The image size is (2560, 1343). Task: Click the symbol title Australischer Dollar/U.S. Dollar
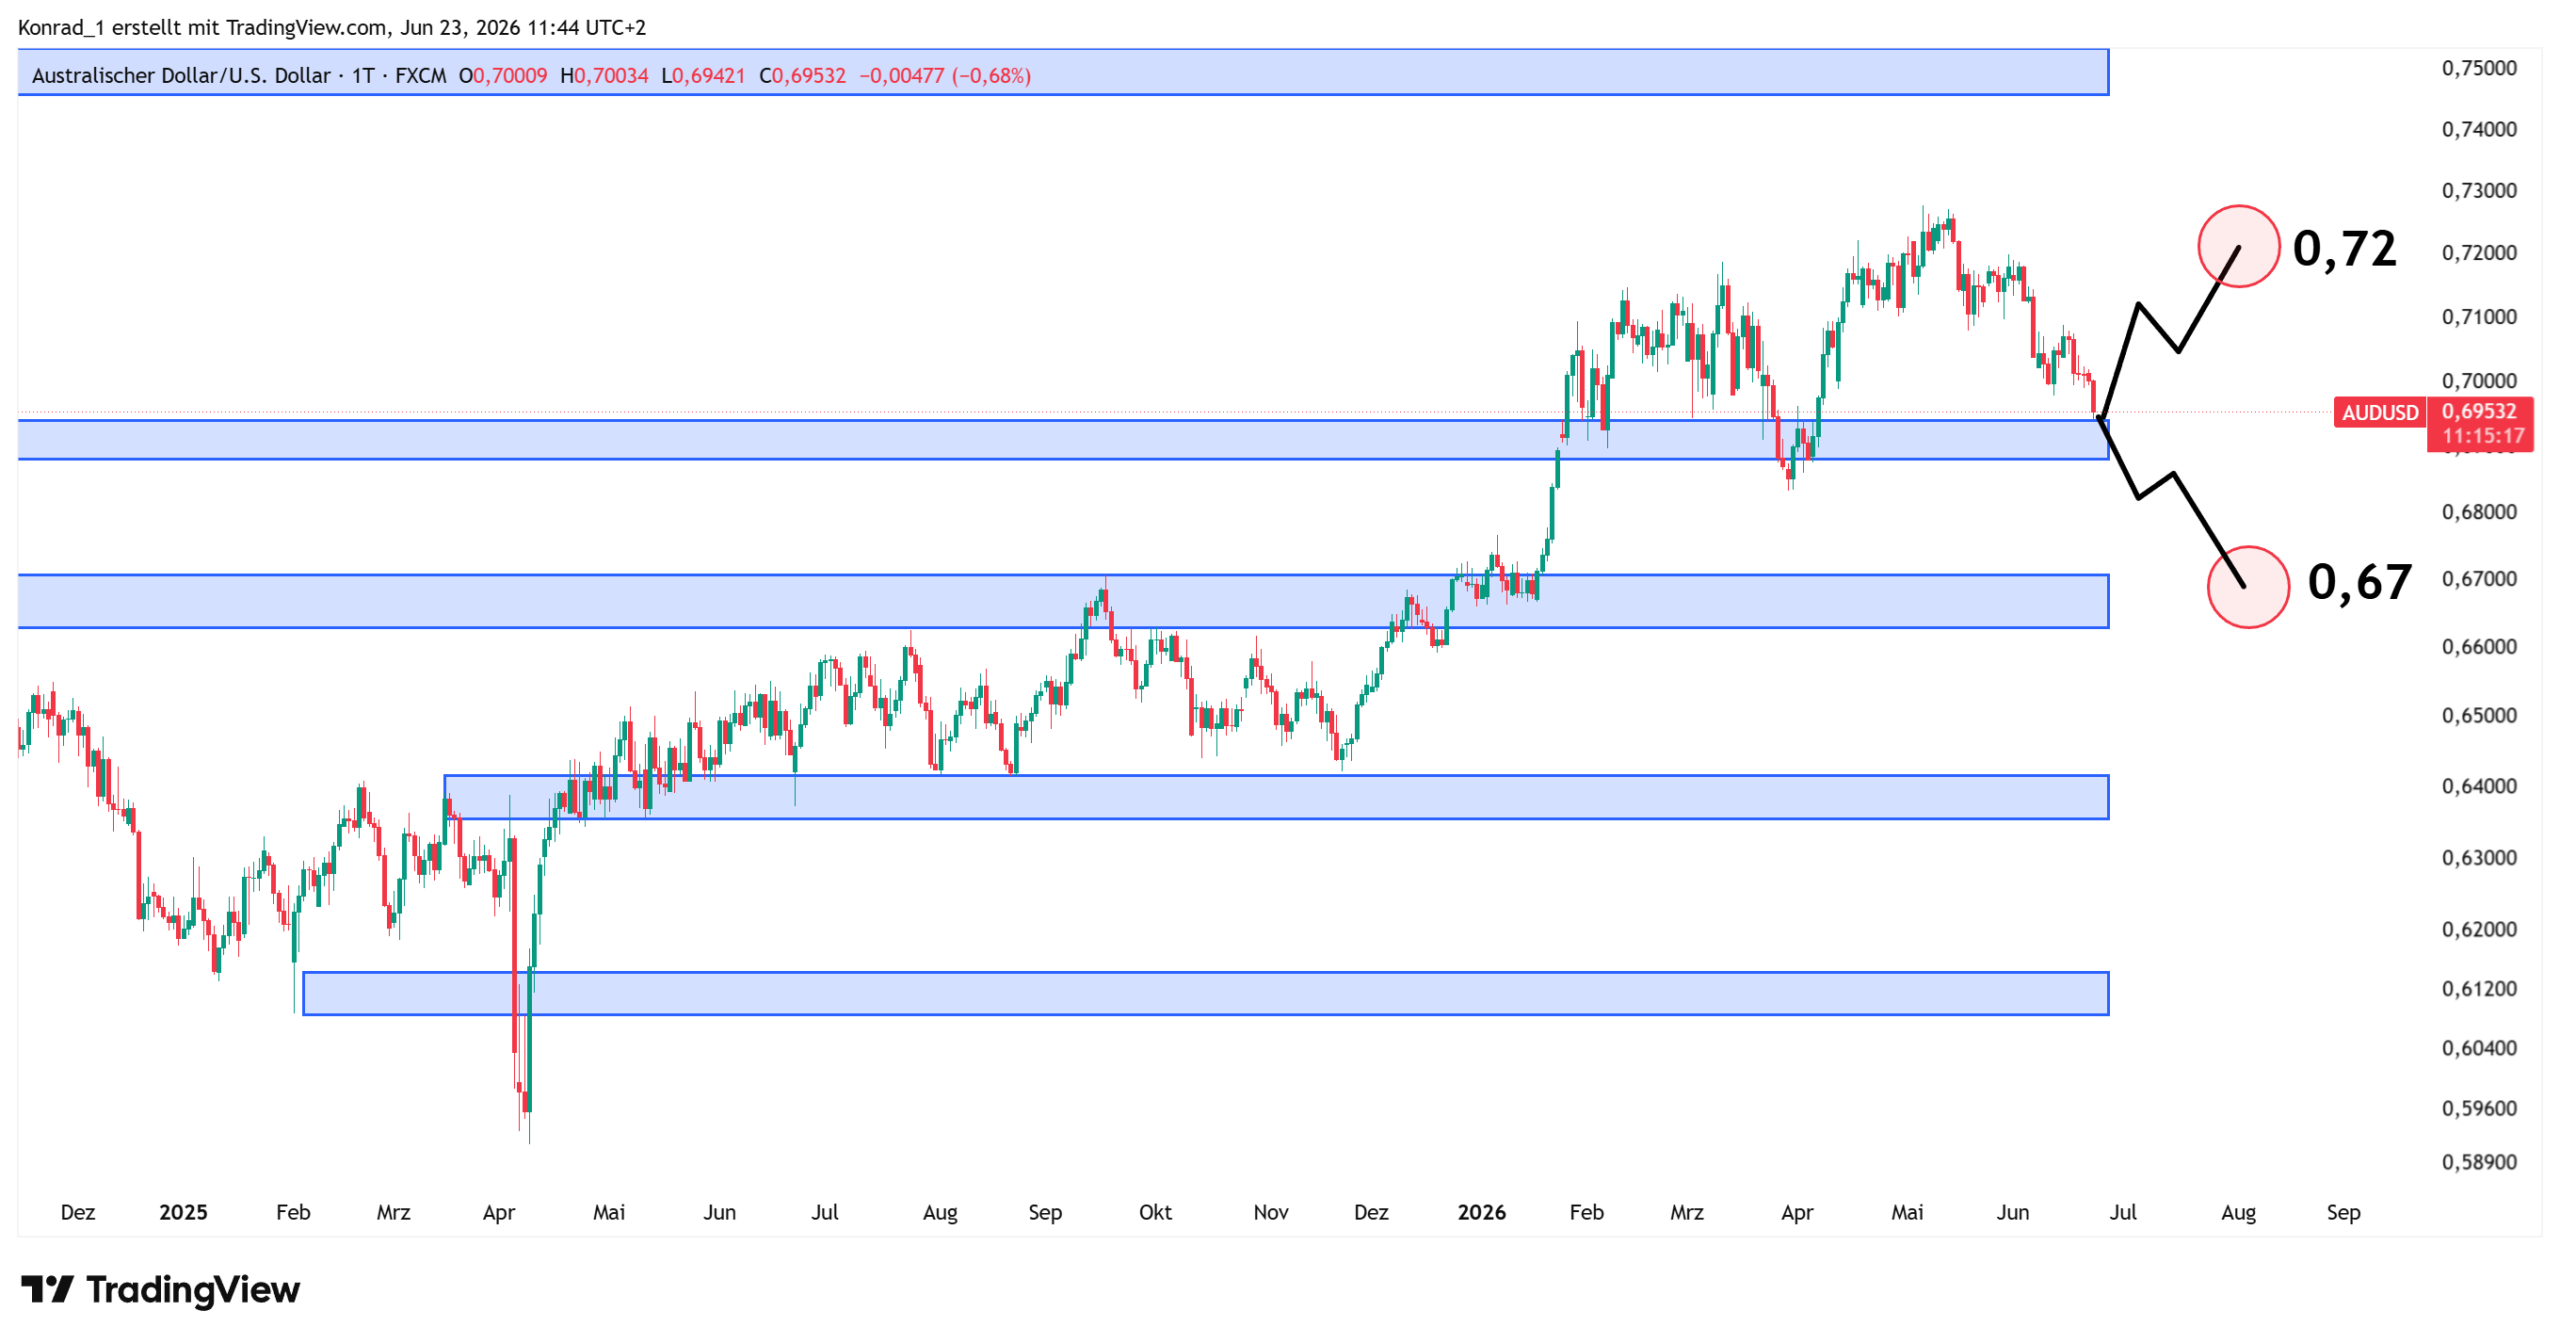click(x=181, y=76)
